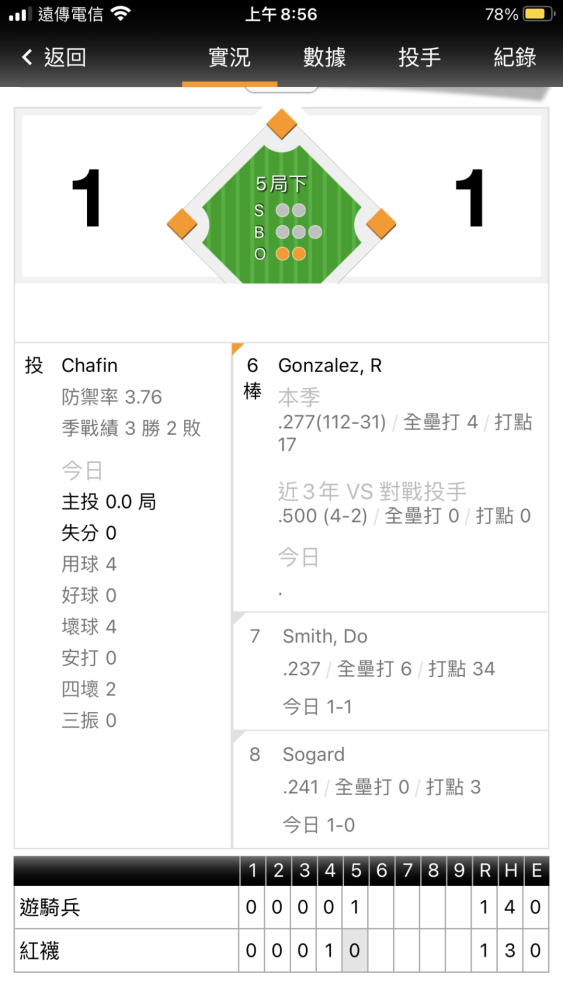Screen dimensions: 563x1000
Task: Open the 投手 tab
Action: click(420, 57)
